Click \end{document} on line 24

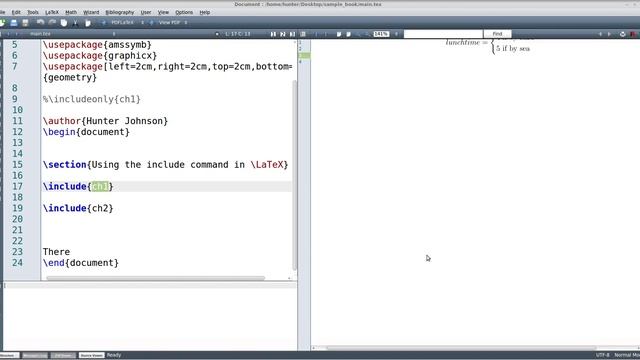click(x=81, y=263)
